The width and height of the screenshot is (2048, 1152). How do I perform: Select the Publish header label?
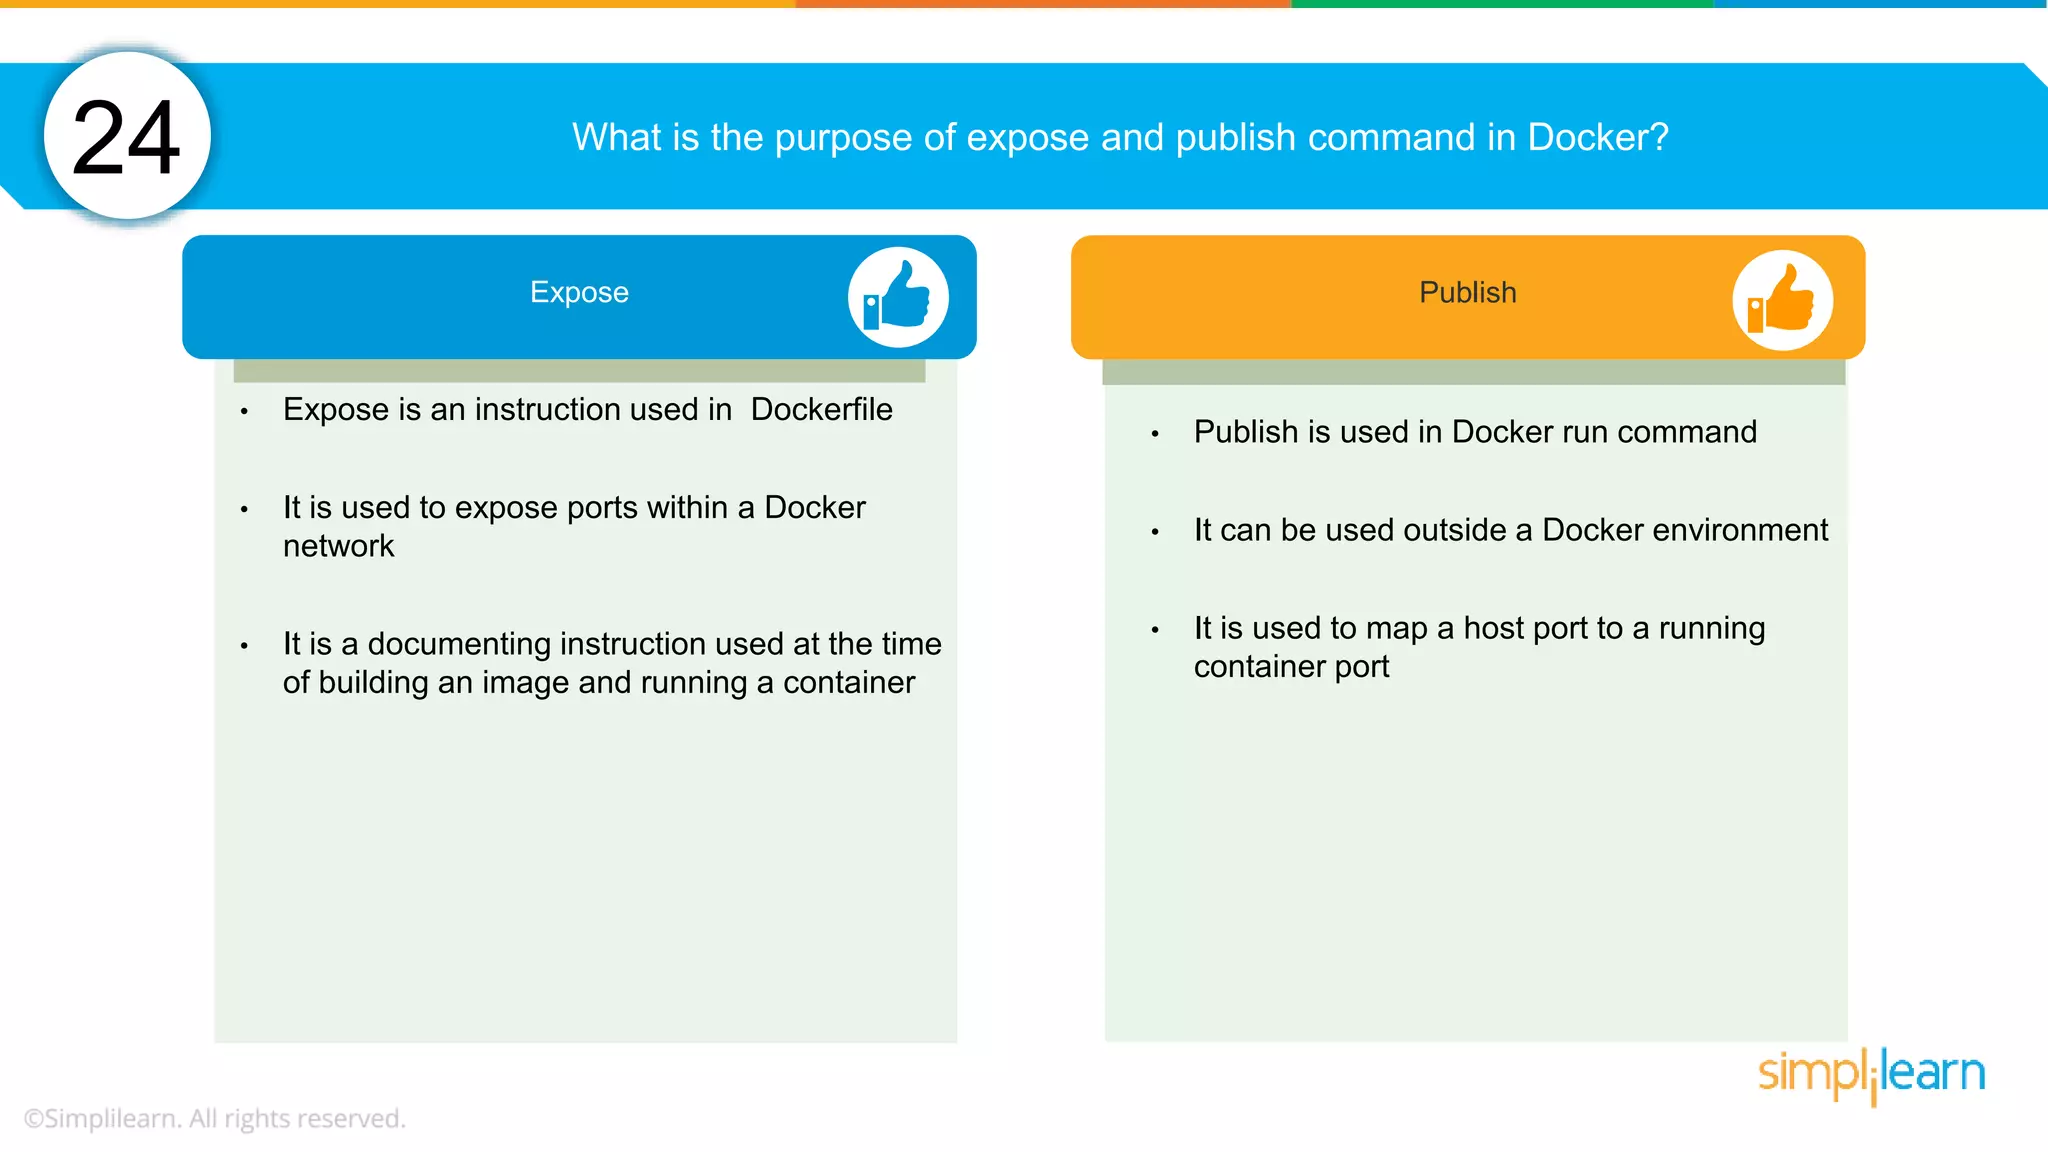1467,292
